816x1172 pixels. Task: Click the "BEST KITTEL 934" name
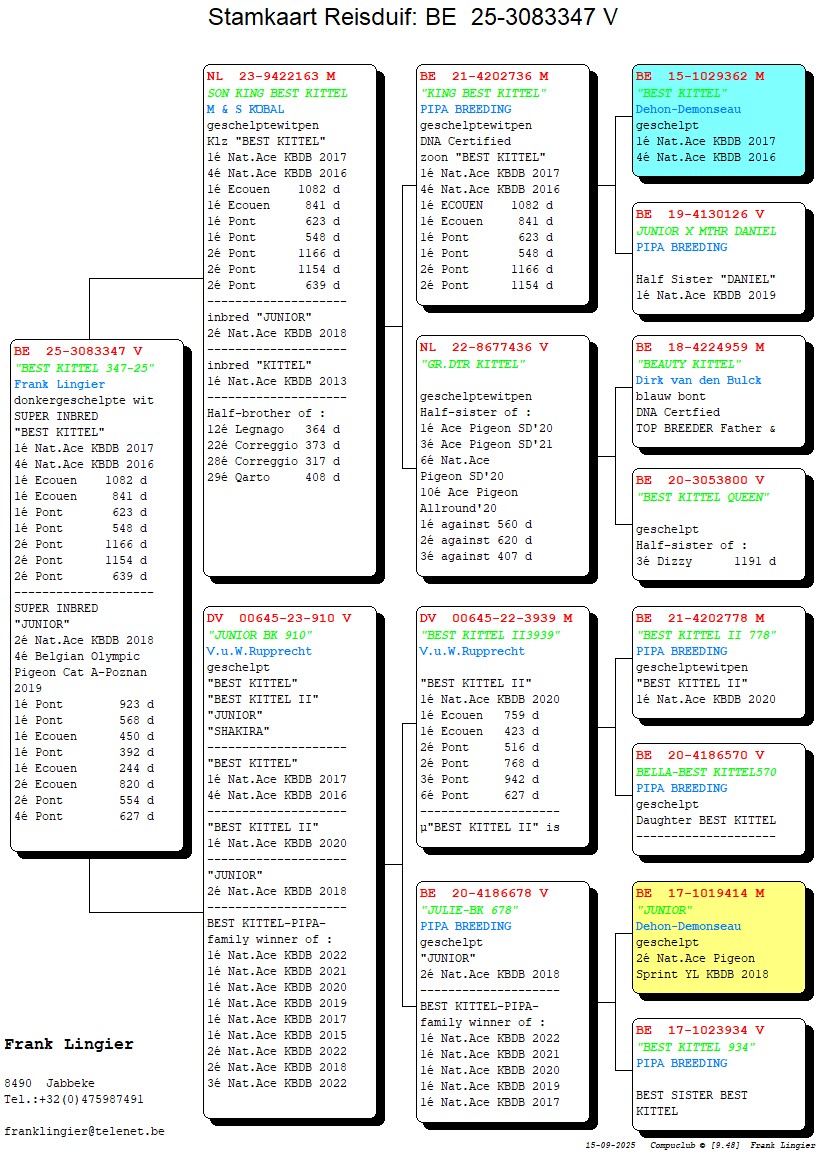[x=695, y=1047]
